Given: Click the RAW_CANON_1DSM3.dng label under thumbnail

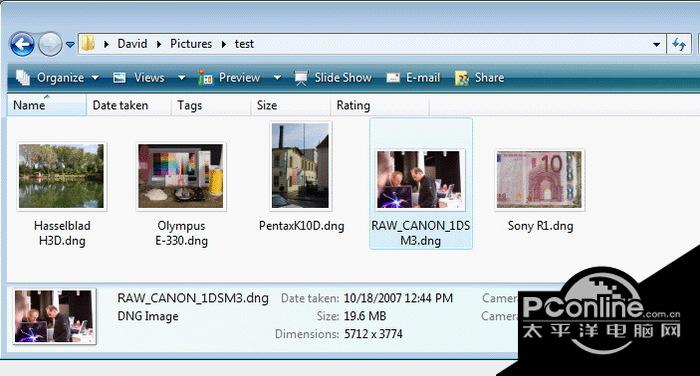Looking at the screenshot, I should coord(421,233).
